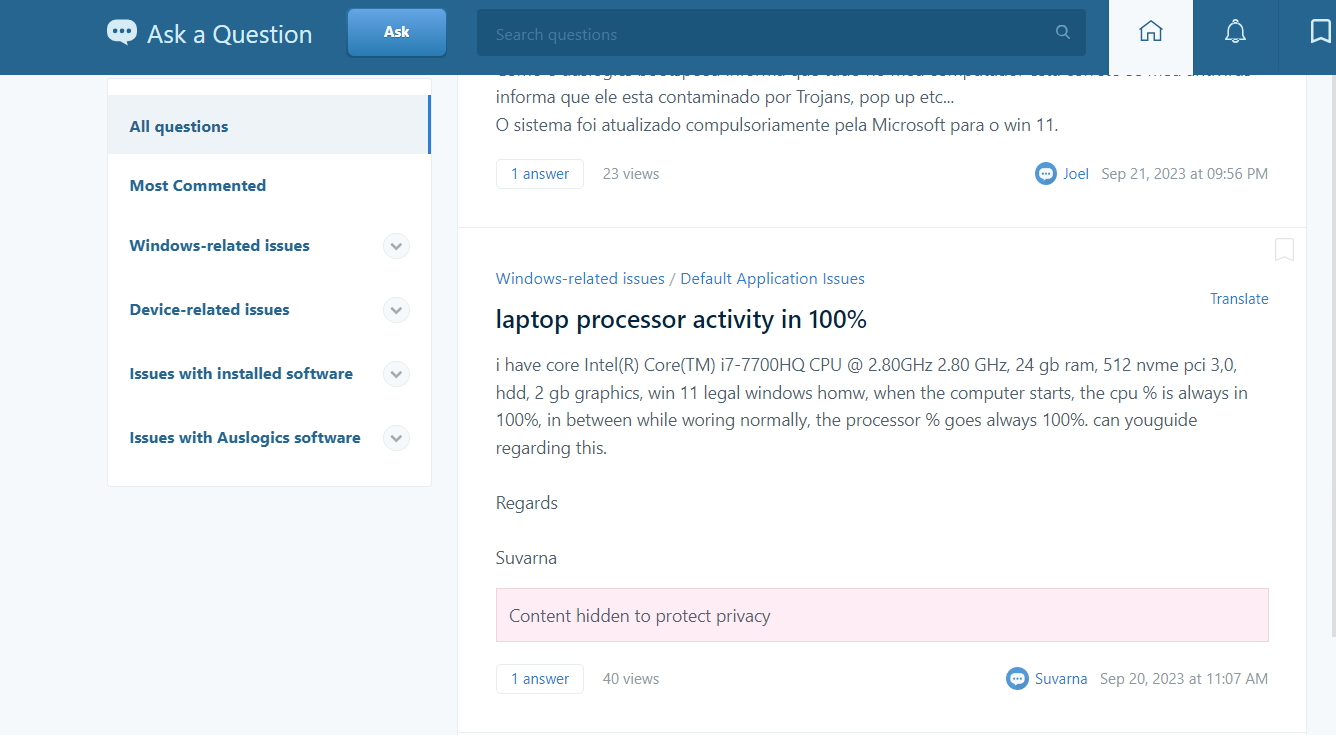Open Joel's profile name link
The image size is (1336, 735).
[x=1076, y=174]
